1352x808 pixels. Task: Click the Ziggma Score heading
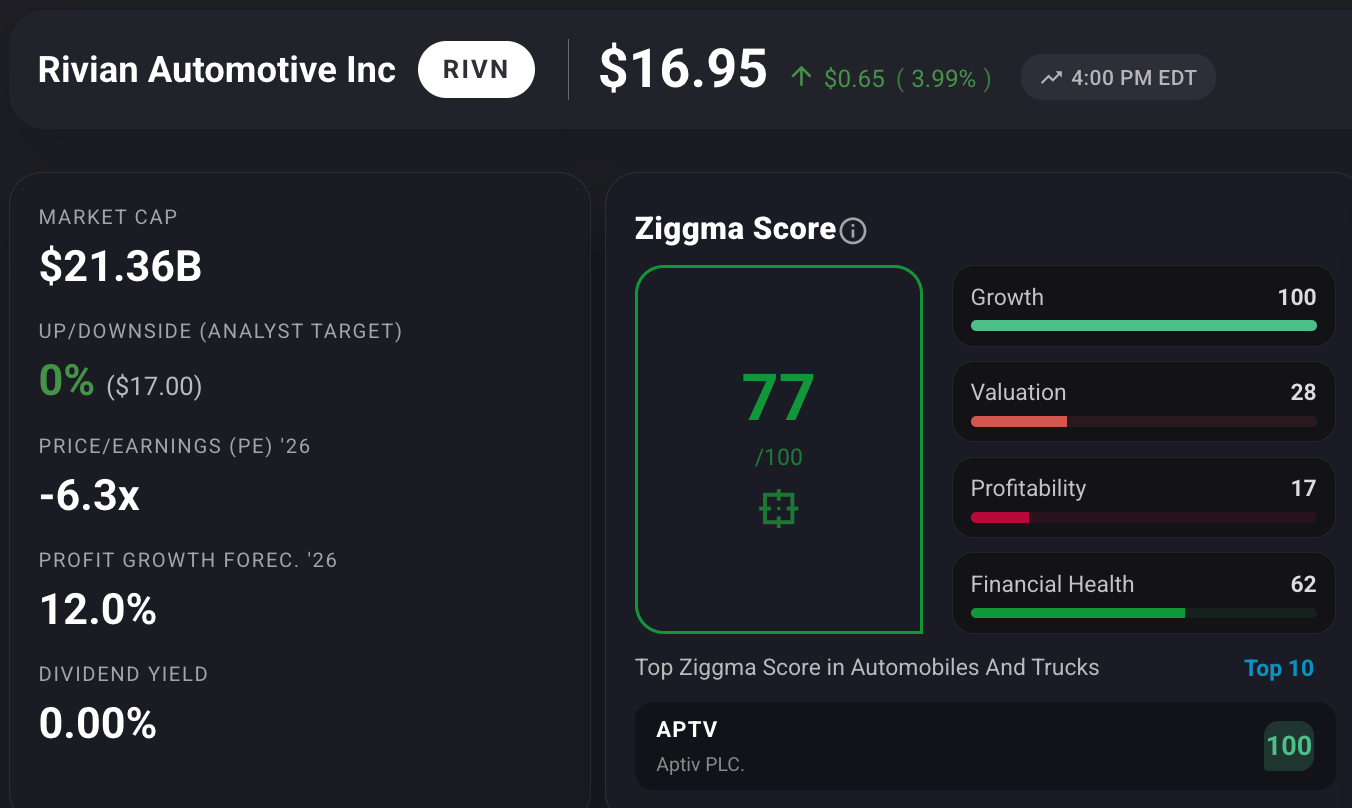point(735,229)
